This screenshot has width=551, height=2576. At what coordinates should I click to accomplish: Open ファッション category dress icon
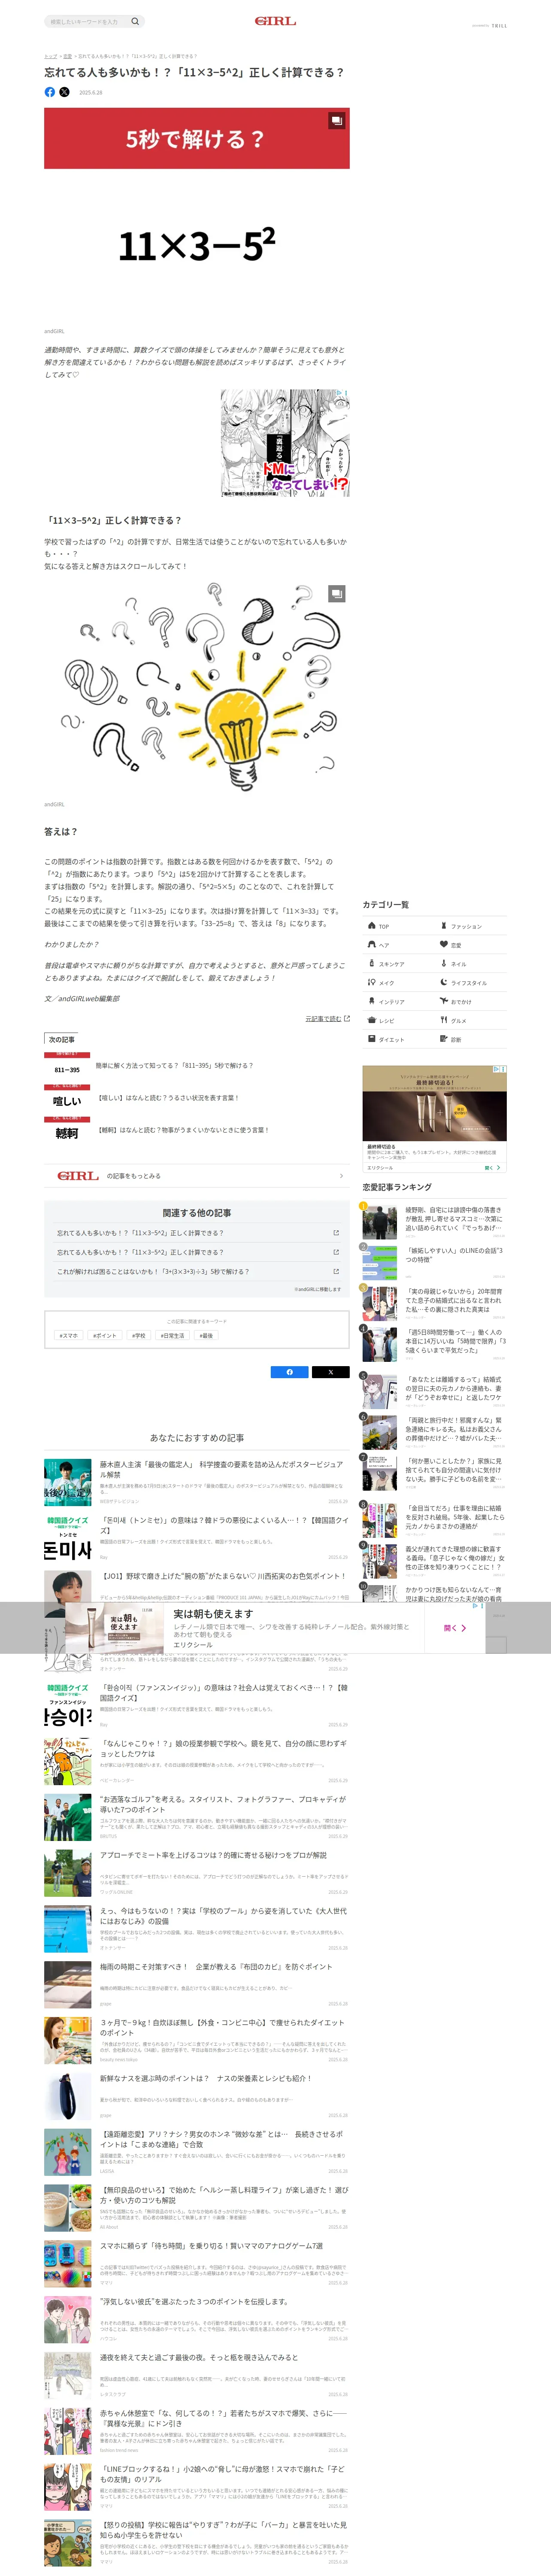click(x=444, y=926)
